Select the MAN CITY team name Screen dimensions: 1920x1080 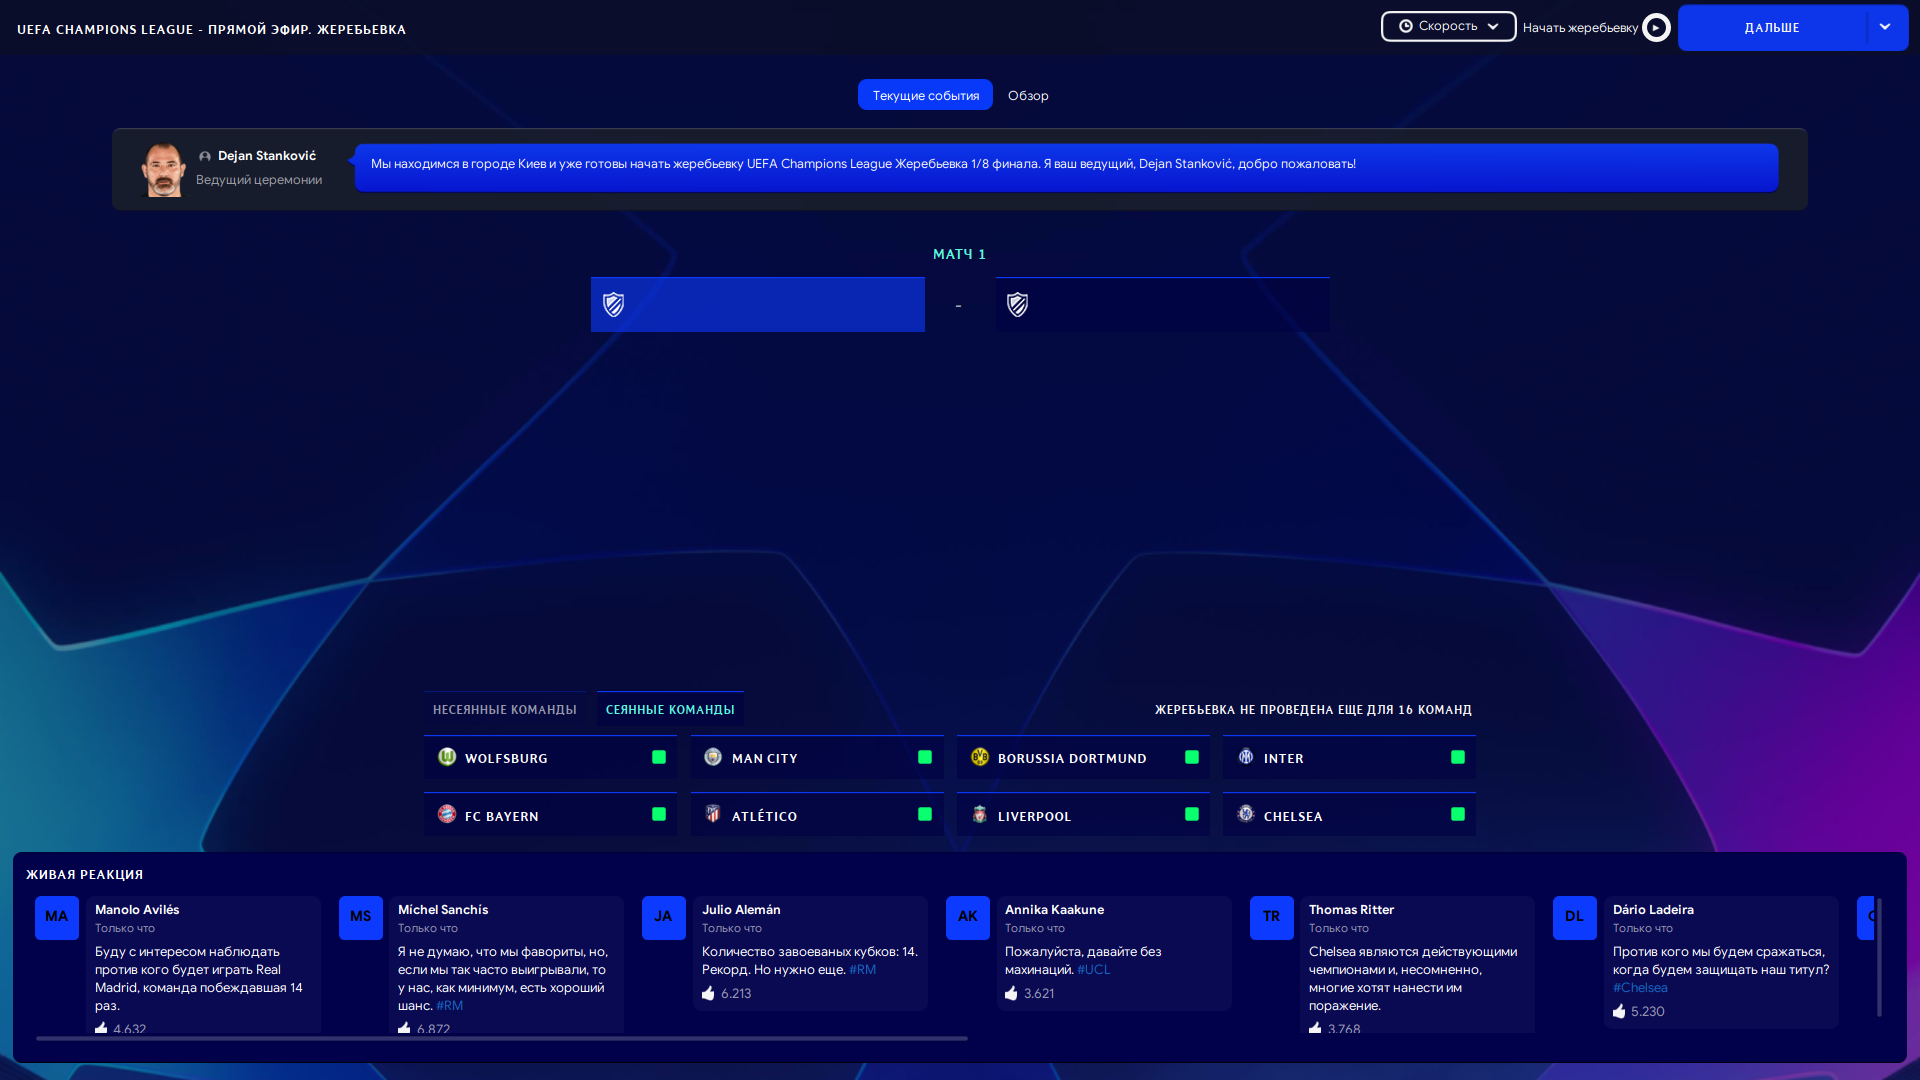pyautogui.click(x=764, y=759)
